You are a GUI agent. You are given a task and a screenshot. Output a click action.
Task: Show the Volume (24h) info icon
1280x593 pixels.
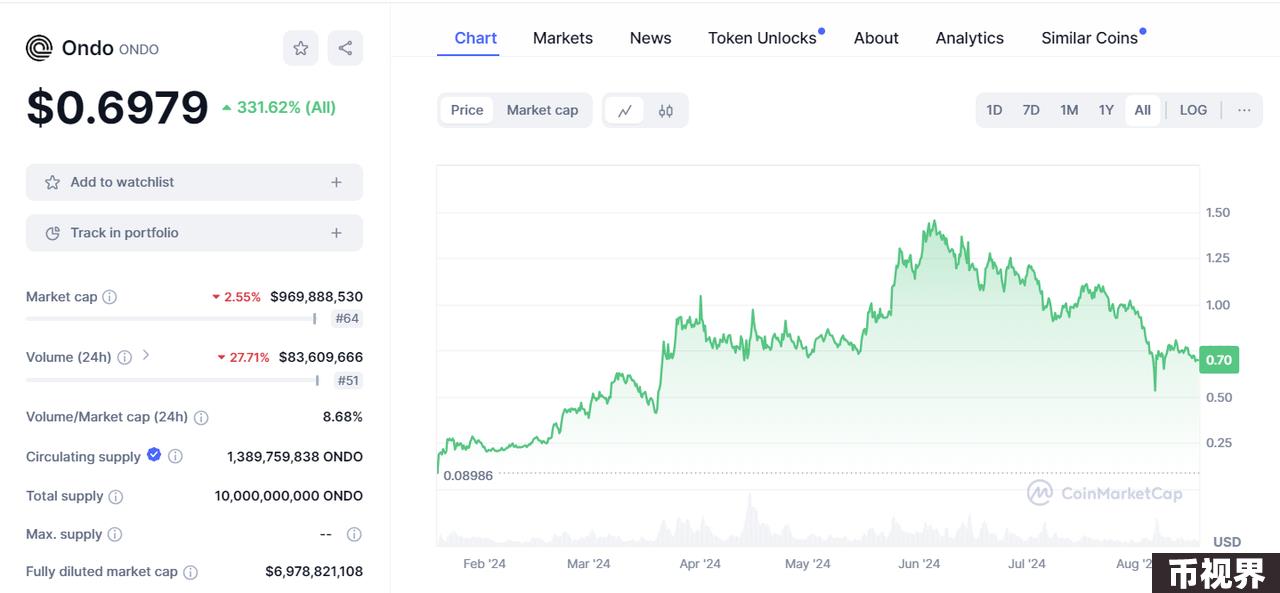click(x=124, y=357)
